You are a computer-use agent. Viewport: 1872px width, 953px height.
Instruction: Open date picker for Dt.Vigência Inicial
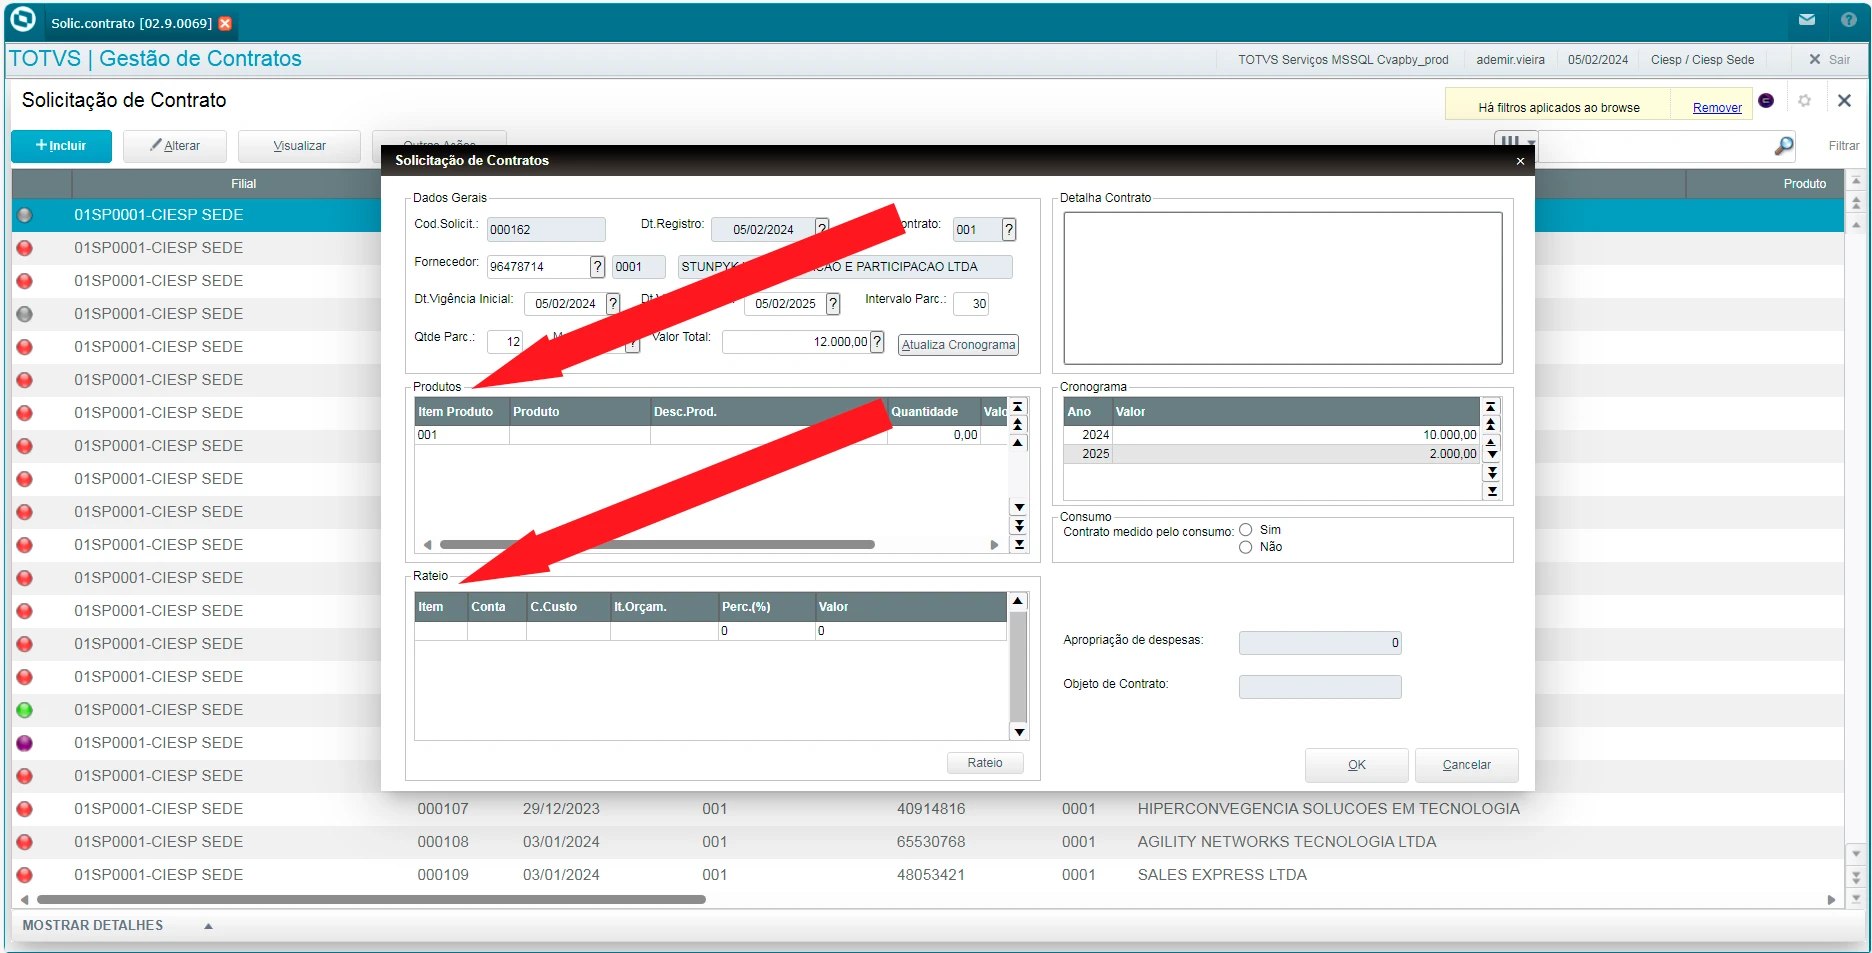[x=613, y=303]
